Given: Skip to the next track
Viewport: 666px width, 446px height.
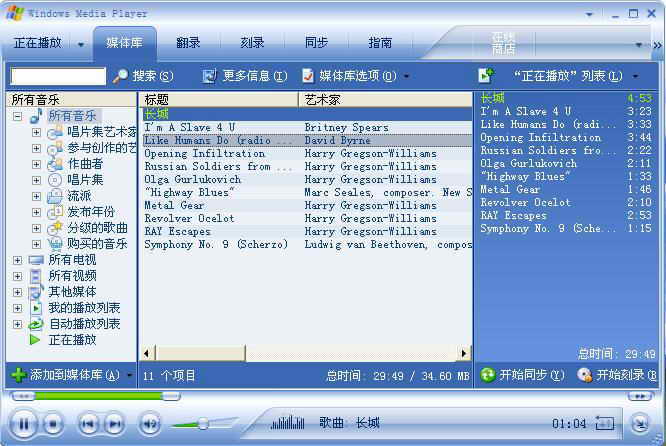Looking at the screenshot, I should [114, 425].
